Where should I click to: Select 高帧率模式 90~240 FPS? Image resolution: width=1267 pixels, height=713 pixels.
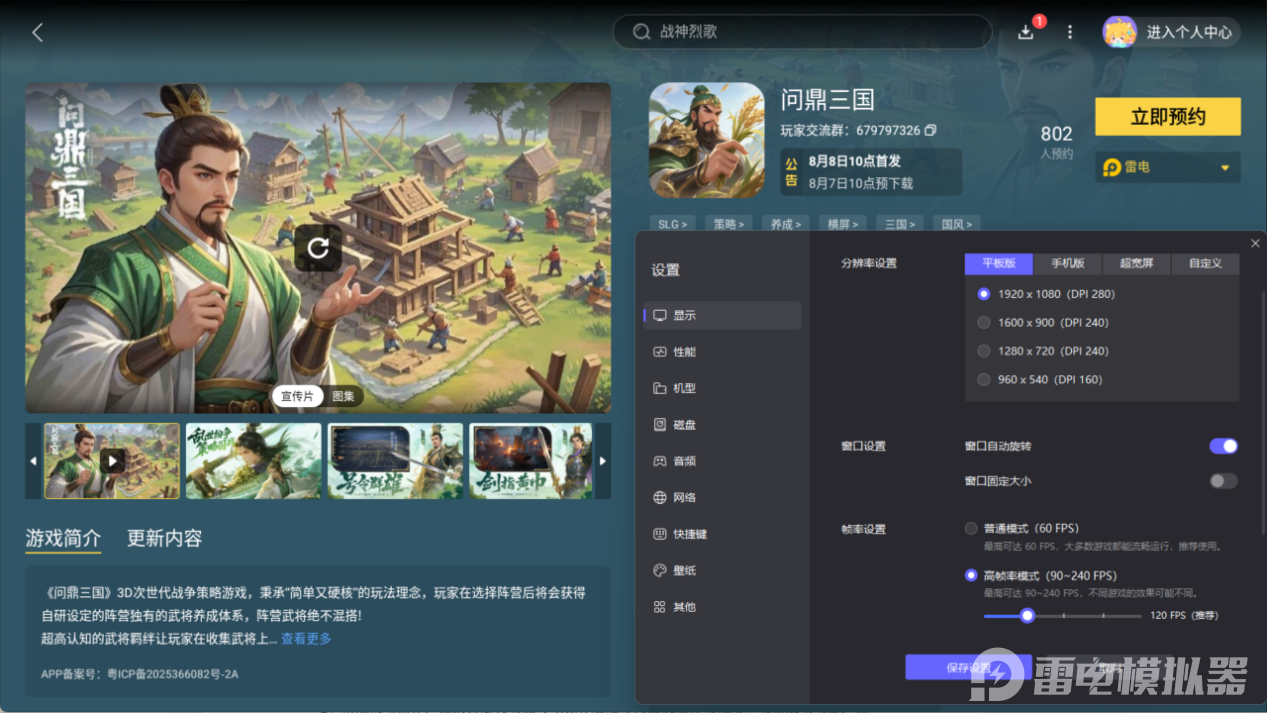[x=971, y=576]
